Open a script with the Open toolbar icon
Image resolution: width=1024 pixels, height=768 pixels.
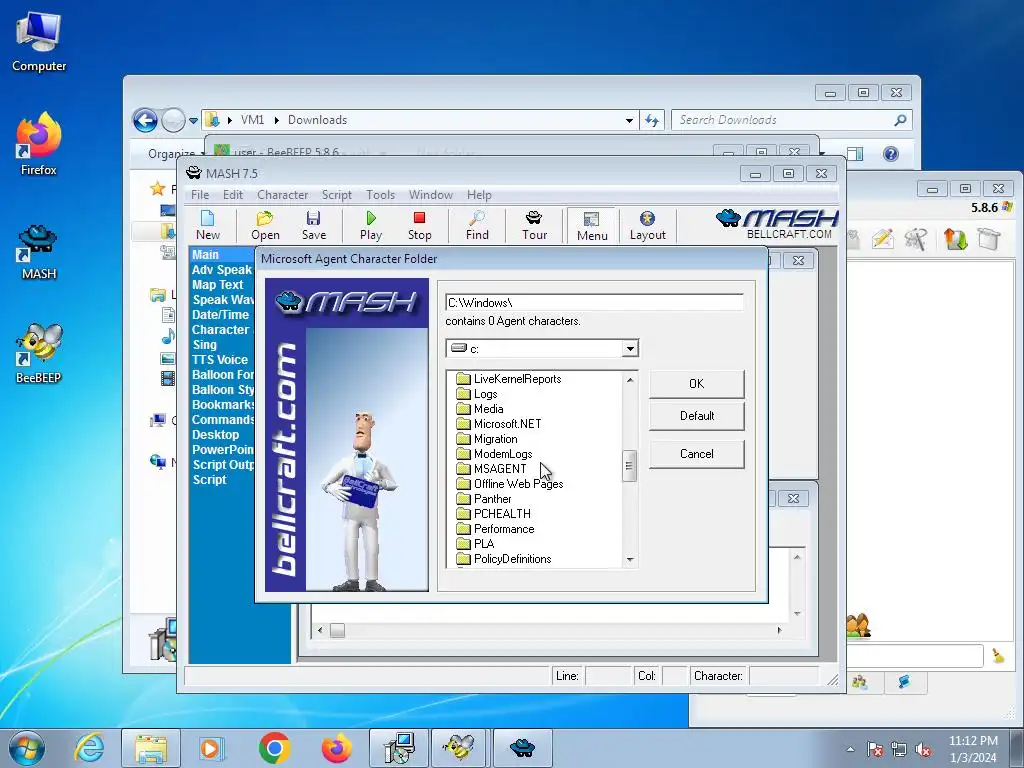(x=265, y=225)
